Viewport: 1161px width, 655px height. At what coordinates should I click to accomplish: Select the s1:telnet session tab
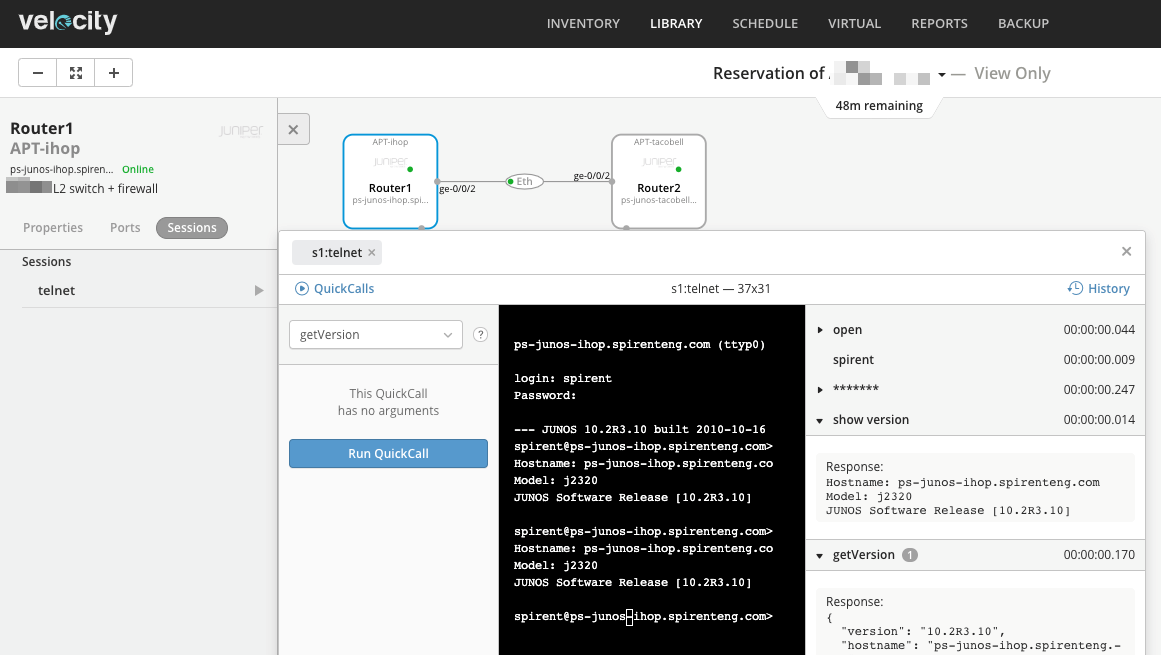coord(337,252)
